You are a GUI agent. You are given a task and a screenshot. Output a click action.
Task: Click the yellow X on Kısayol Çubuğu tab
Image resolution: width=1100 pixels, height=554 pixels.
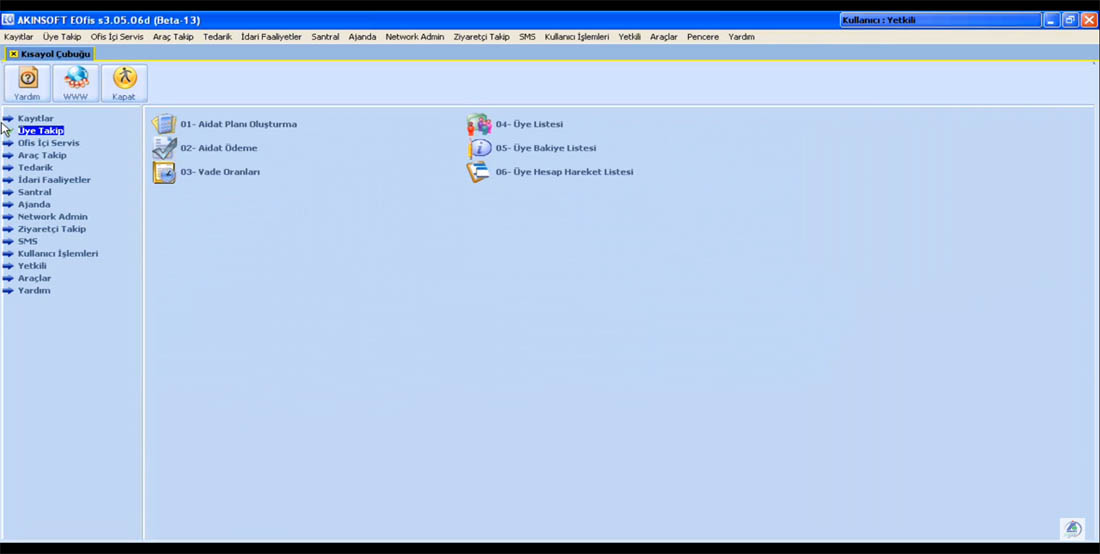(13, 54)
